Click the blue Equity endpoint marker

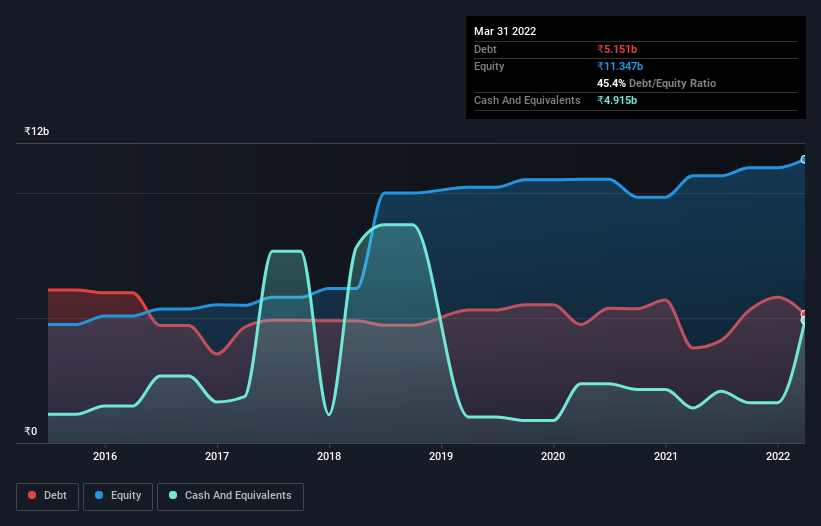pyautogui.click(x=804, y=160)
